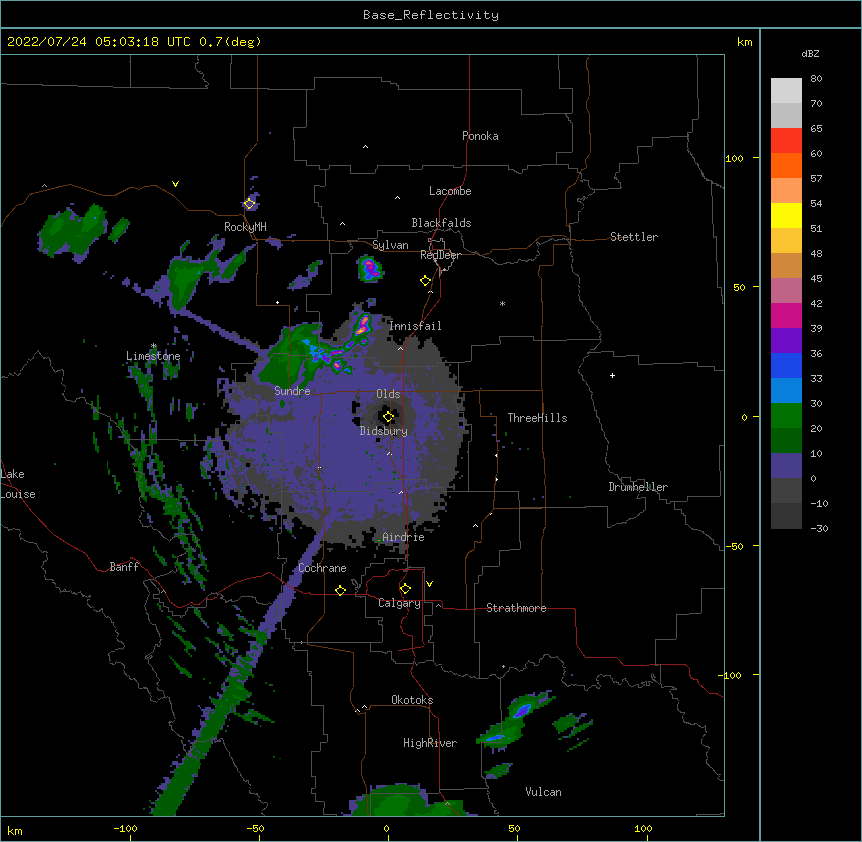Select the Airdrie city label
Image resolution: width=862 pixels, height=842 pixels.
pyautogui.click(x=403, y=537)
